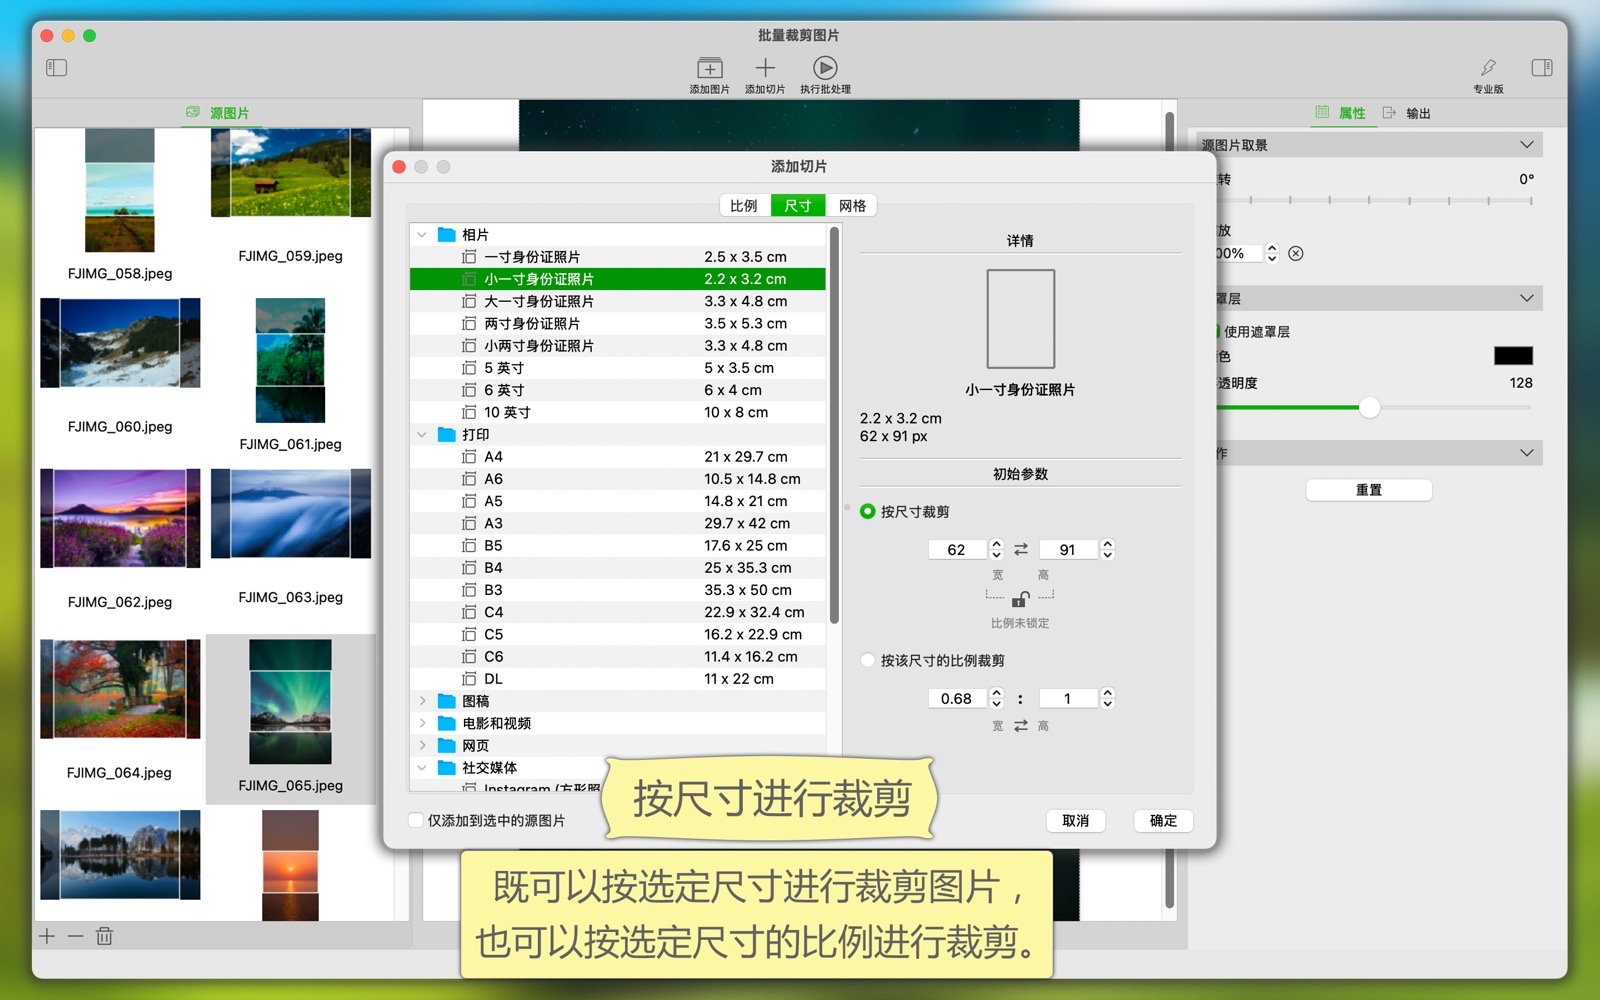Collapse the 源图片取景 section chevron

1526,145
